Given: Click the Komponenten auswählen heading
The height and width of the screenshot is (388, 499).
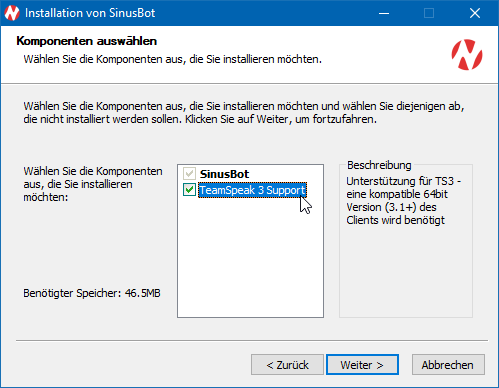Looking at the screenshot, I should point(87,41).
